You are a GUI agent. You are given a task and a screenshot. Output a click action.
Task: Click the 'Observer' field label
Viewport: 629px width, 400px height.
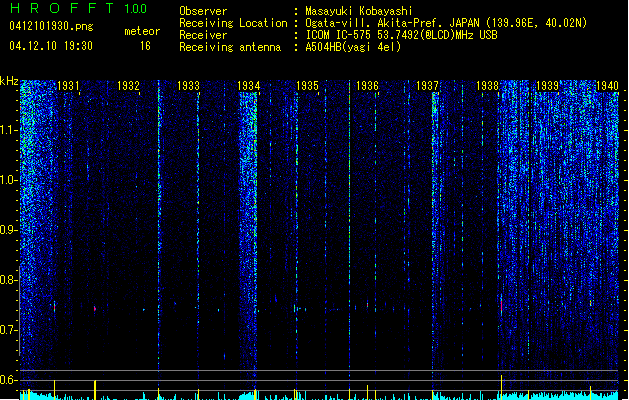point(203,11)
